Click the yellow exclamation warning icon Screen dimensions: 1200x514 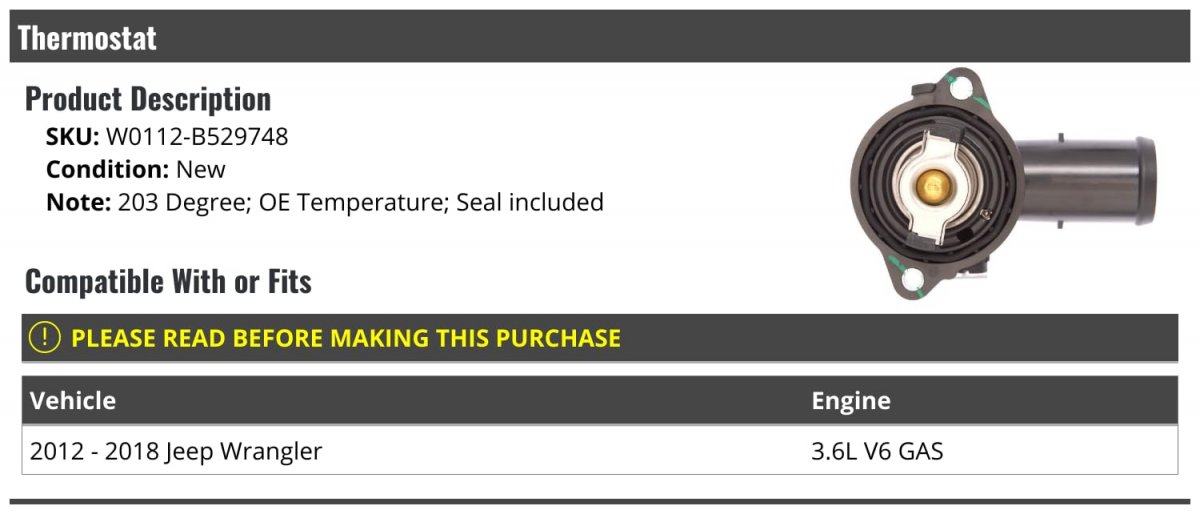coord(45,338)
